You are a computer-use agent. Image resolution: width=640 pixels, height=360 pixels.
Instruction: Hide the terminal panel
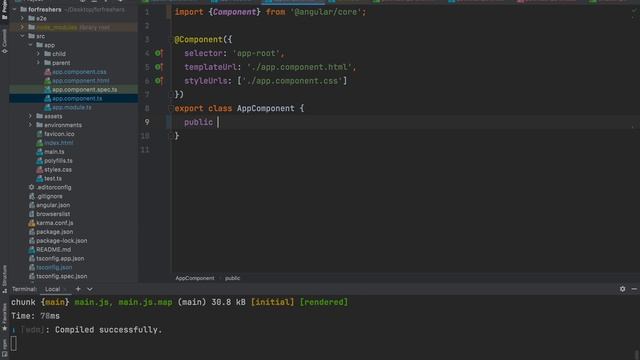tap(634, 289)
